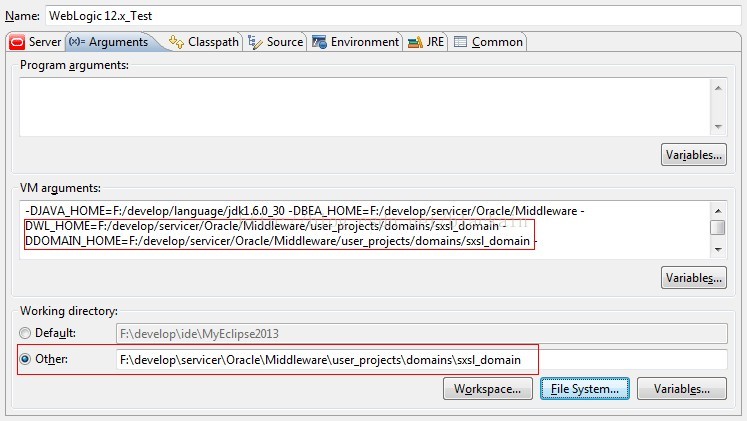The height and width of the screenshot is (421, 747).
Task: Select the Other working directory radio button
Action: coord(25,359)
